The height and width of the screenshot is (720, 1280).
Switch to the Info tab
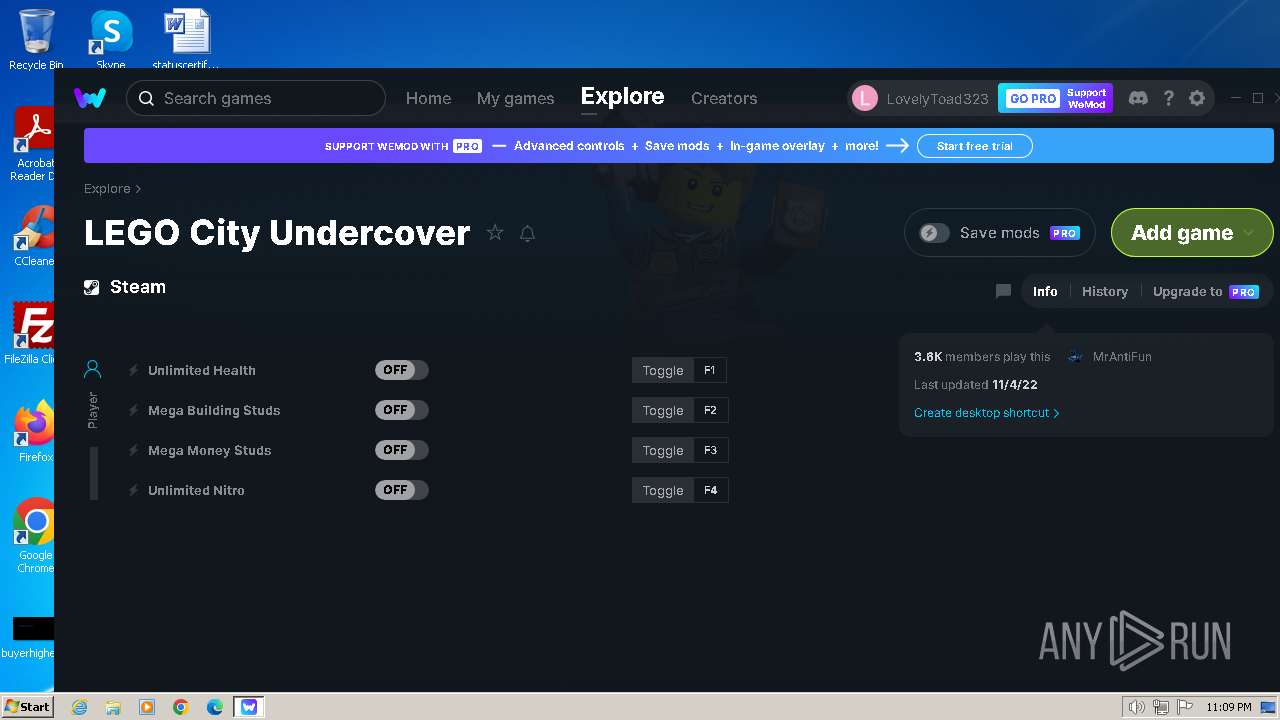1045,291
